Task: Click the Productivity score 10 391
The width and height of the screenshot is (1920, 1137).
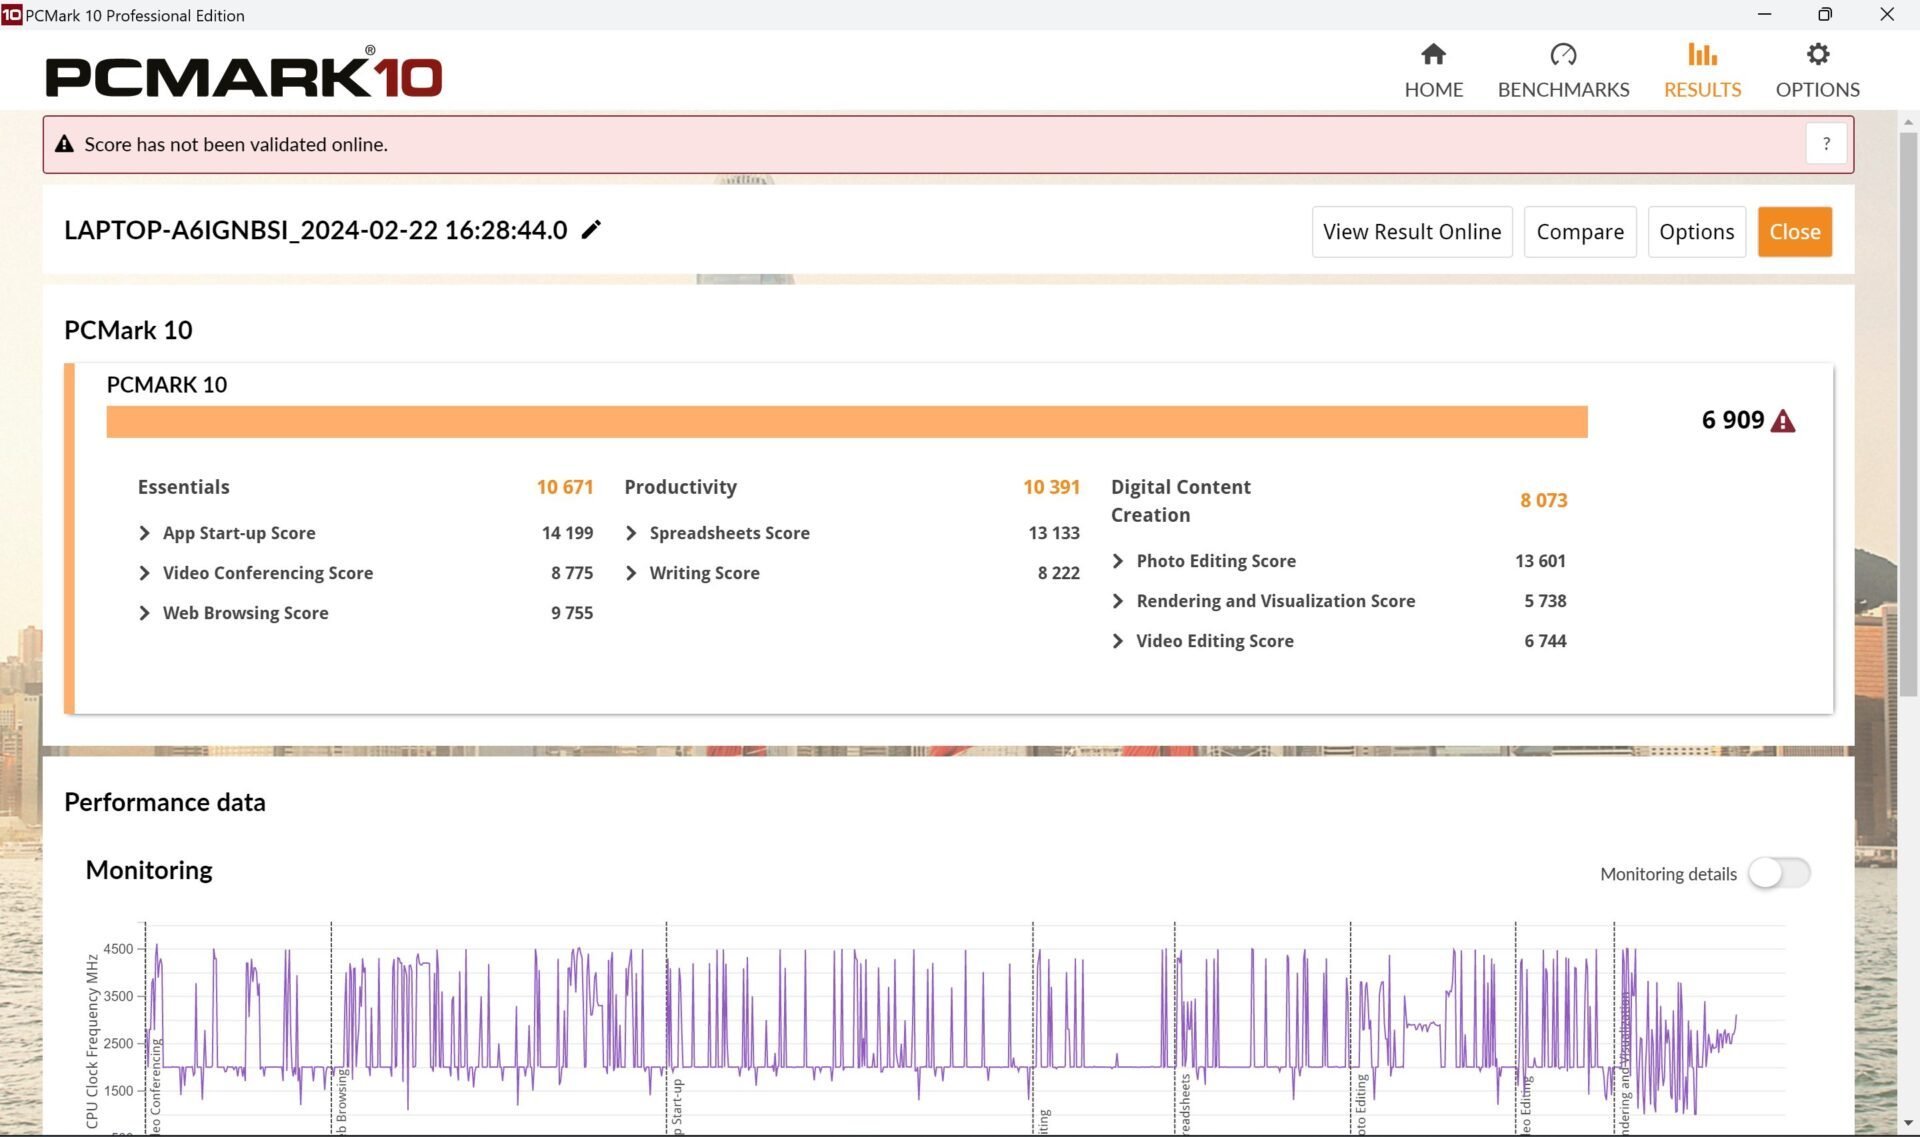Action: tap(1051, 487)
